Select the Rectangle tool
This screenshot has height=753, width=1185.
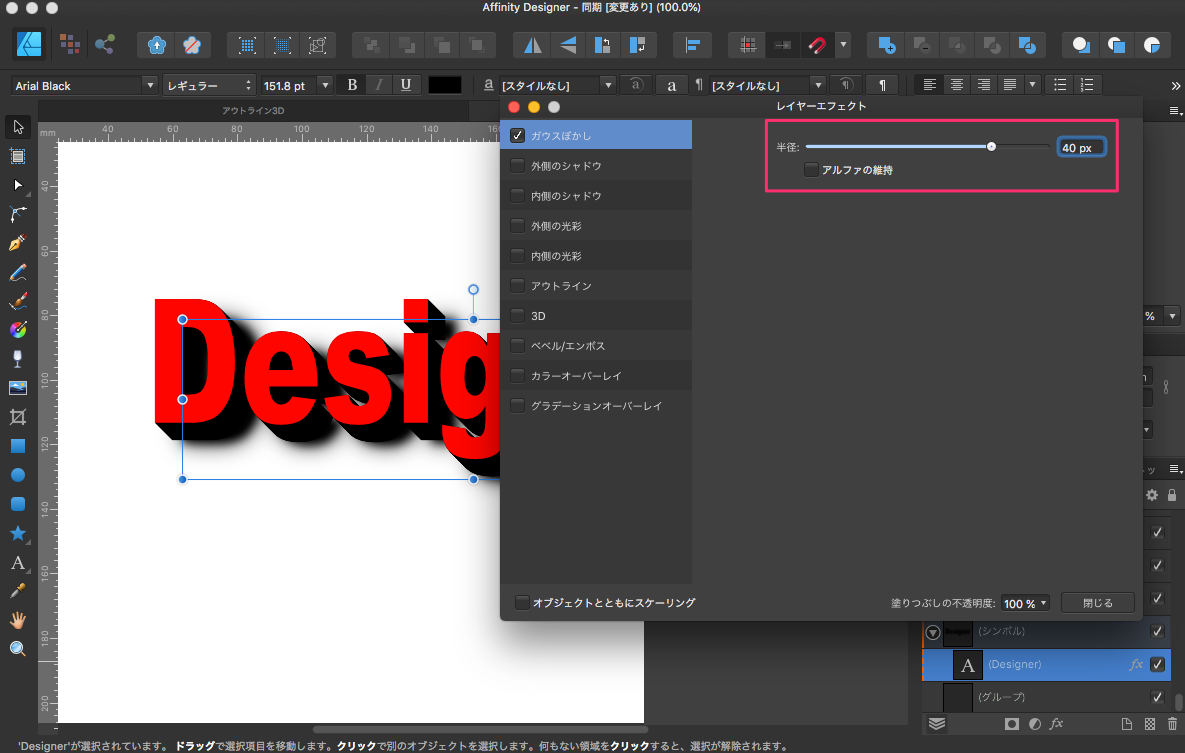[x=18, y=446]
